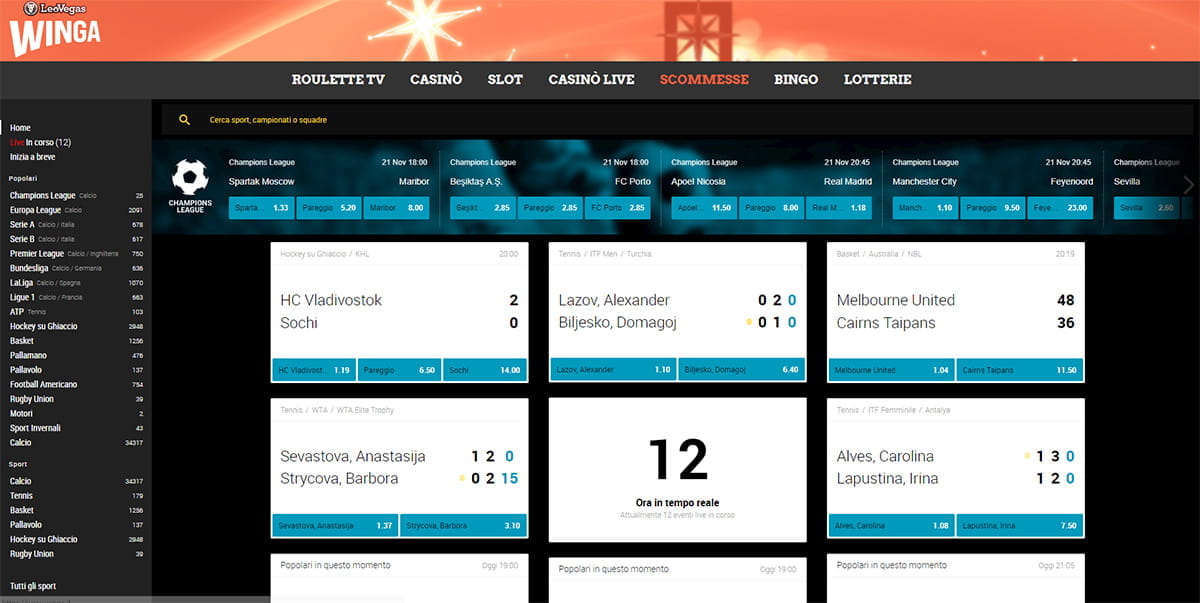Open Ligue 1 in sidebar
Screen dimensions: 1200x603
pos(76,297)
